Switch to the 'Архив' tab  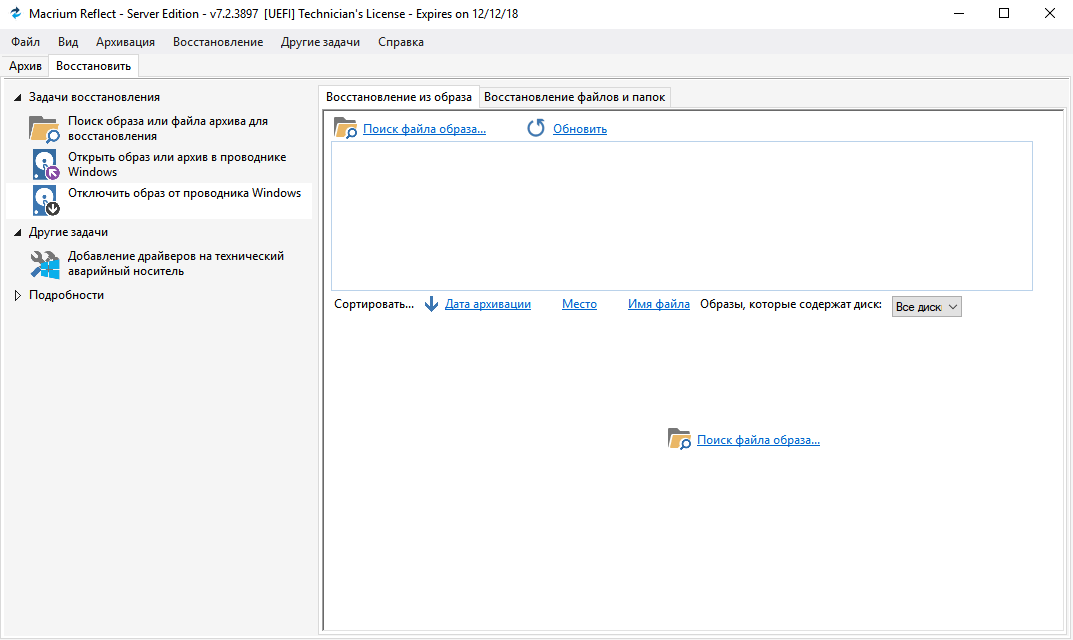point(25,66)
